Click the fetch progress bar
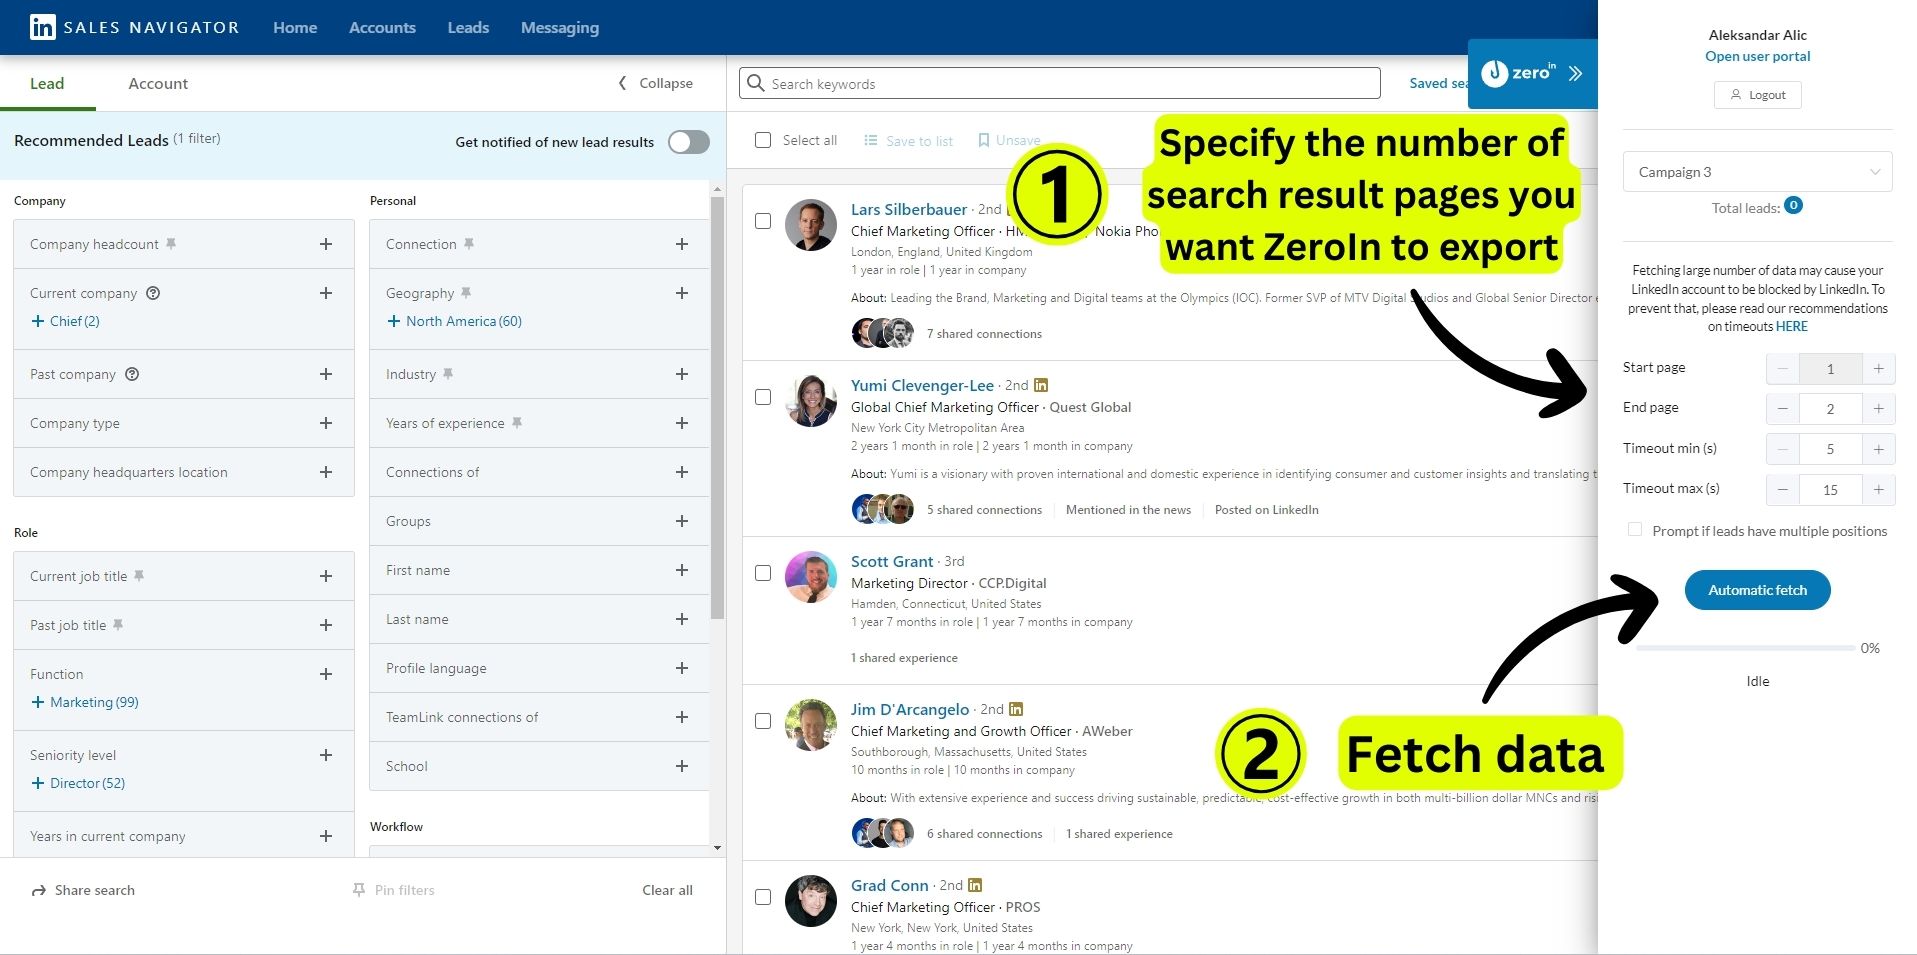This screenshot has width=1917, height=955. tap(1745, 648)
